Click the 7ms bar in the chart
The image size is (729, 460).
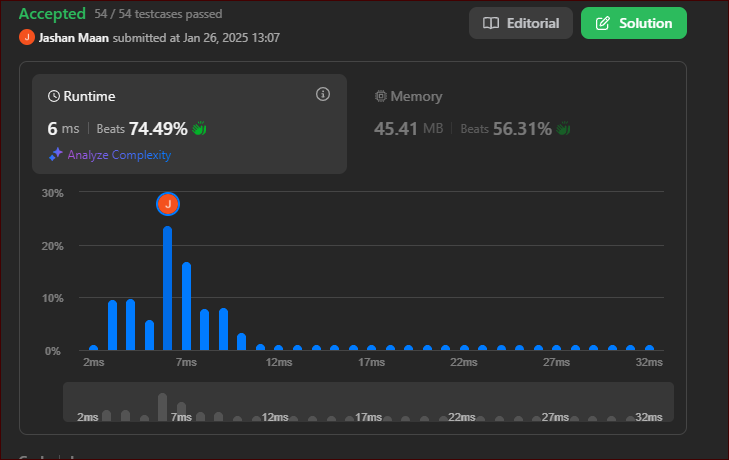186,306
